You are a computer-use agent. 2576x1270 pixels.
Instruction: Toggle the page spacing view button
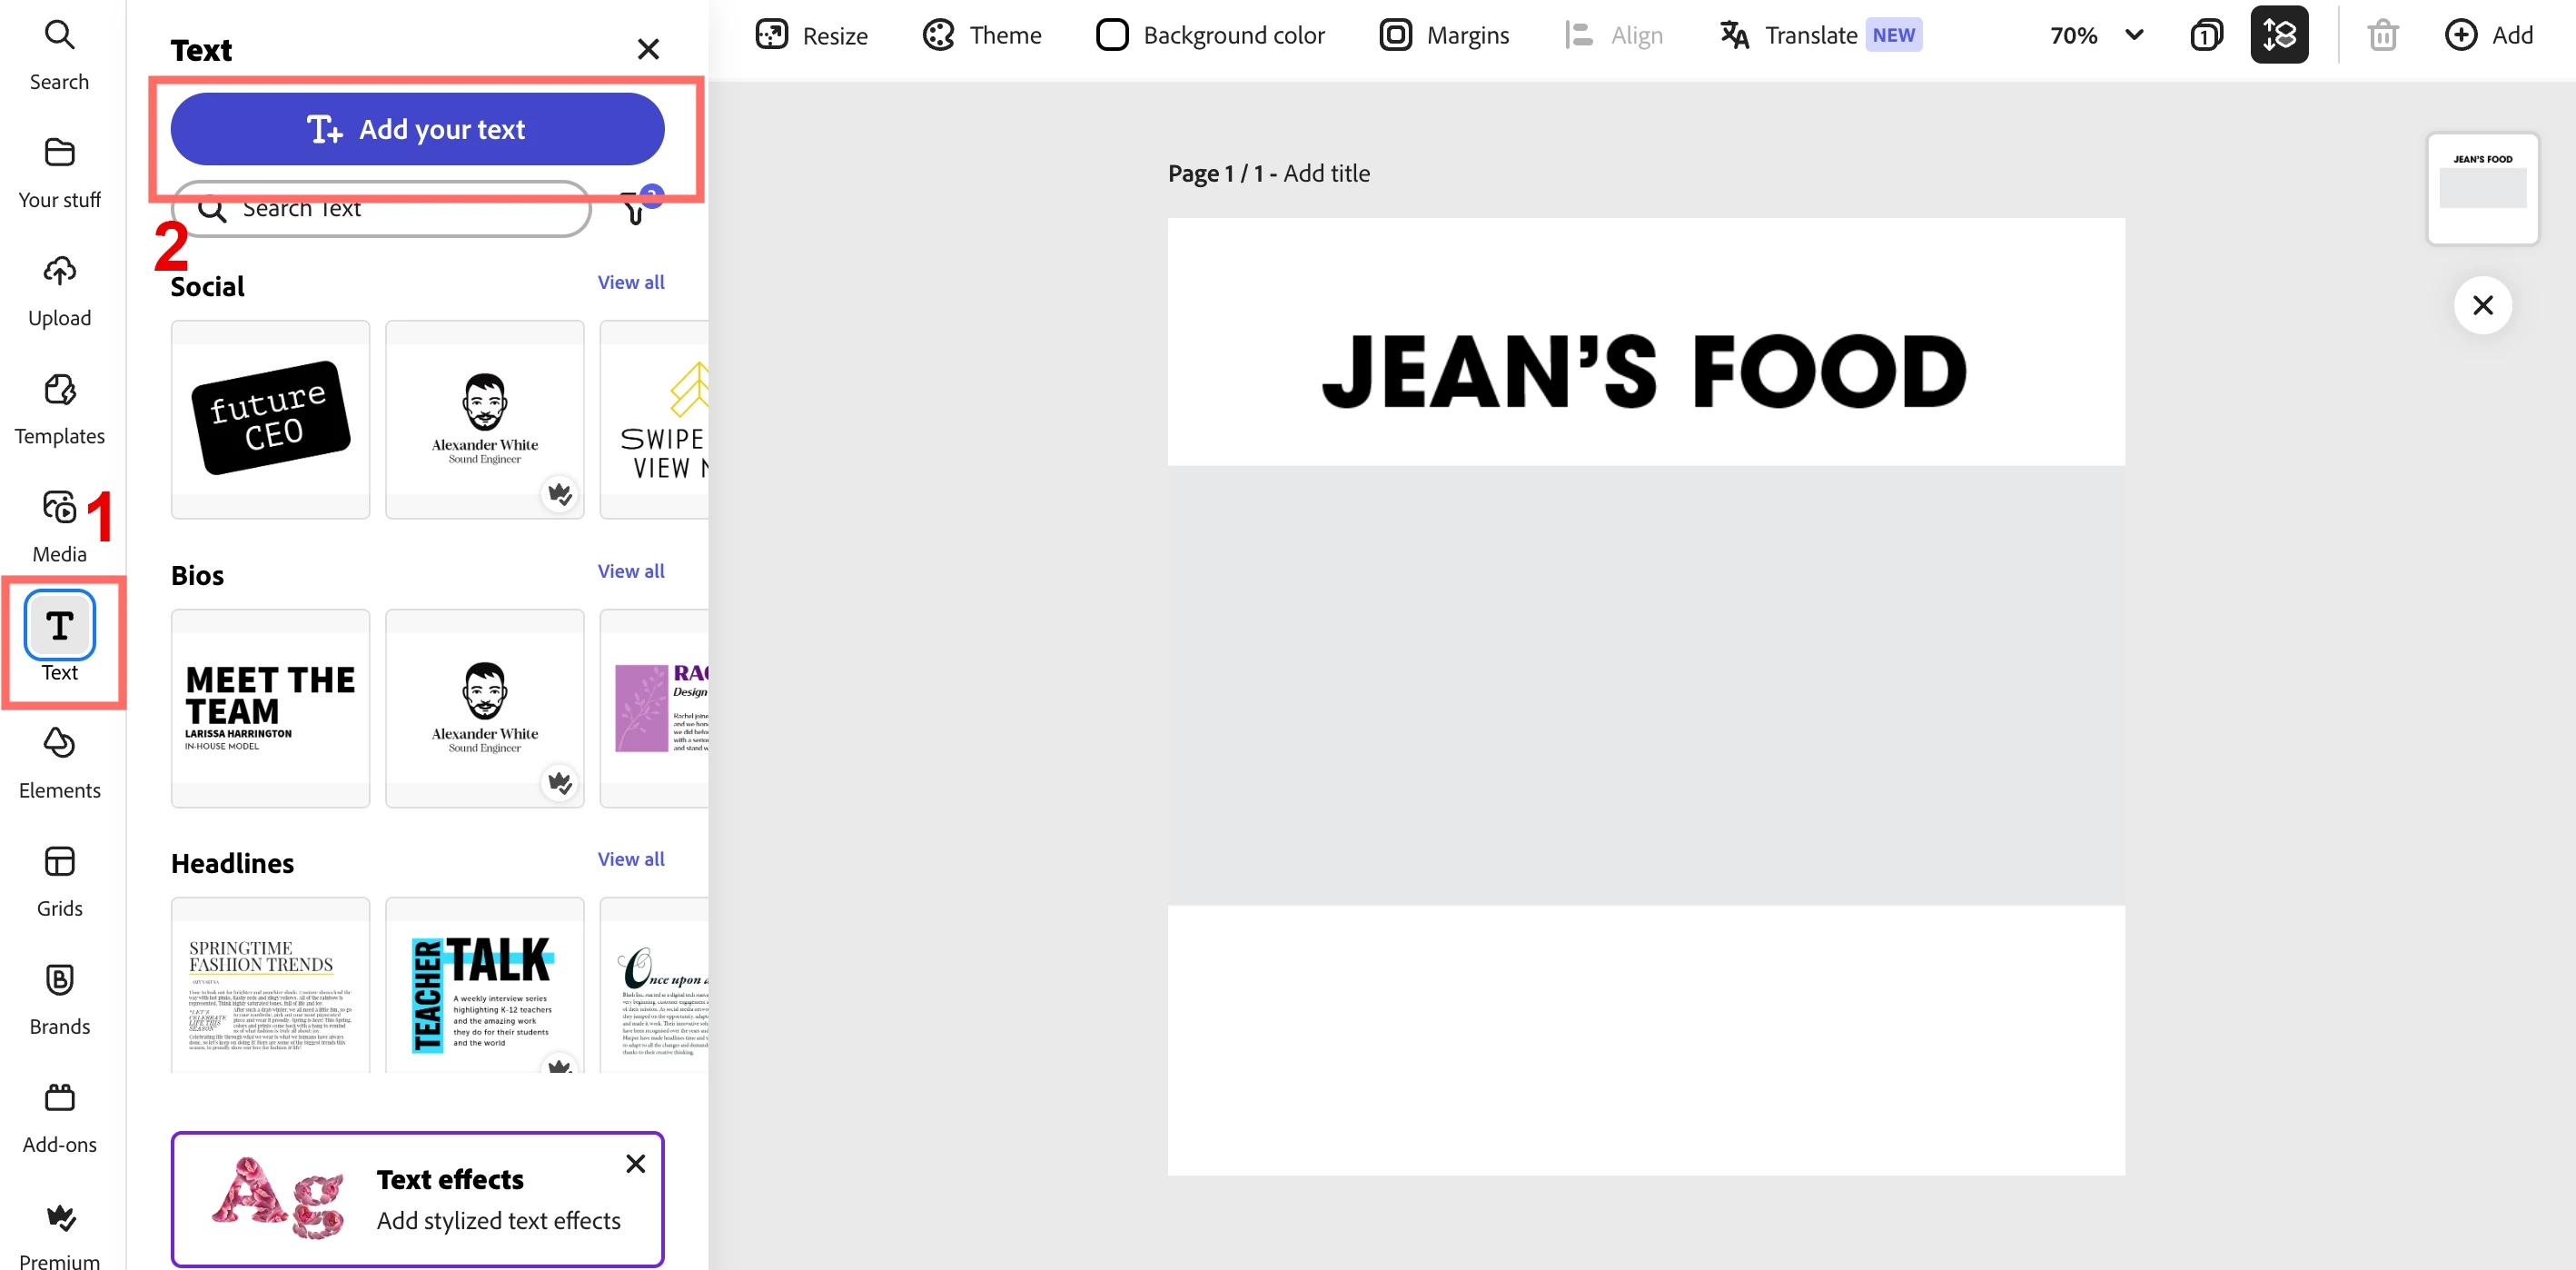pos(2278,35)
